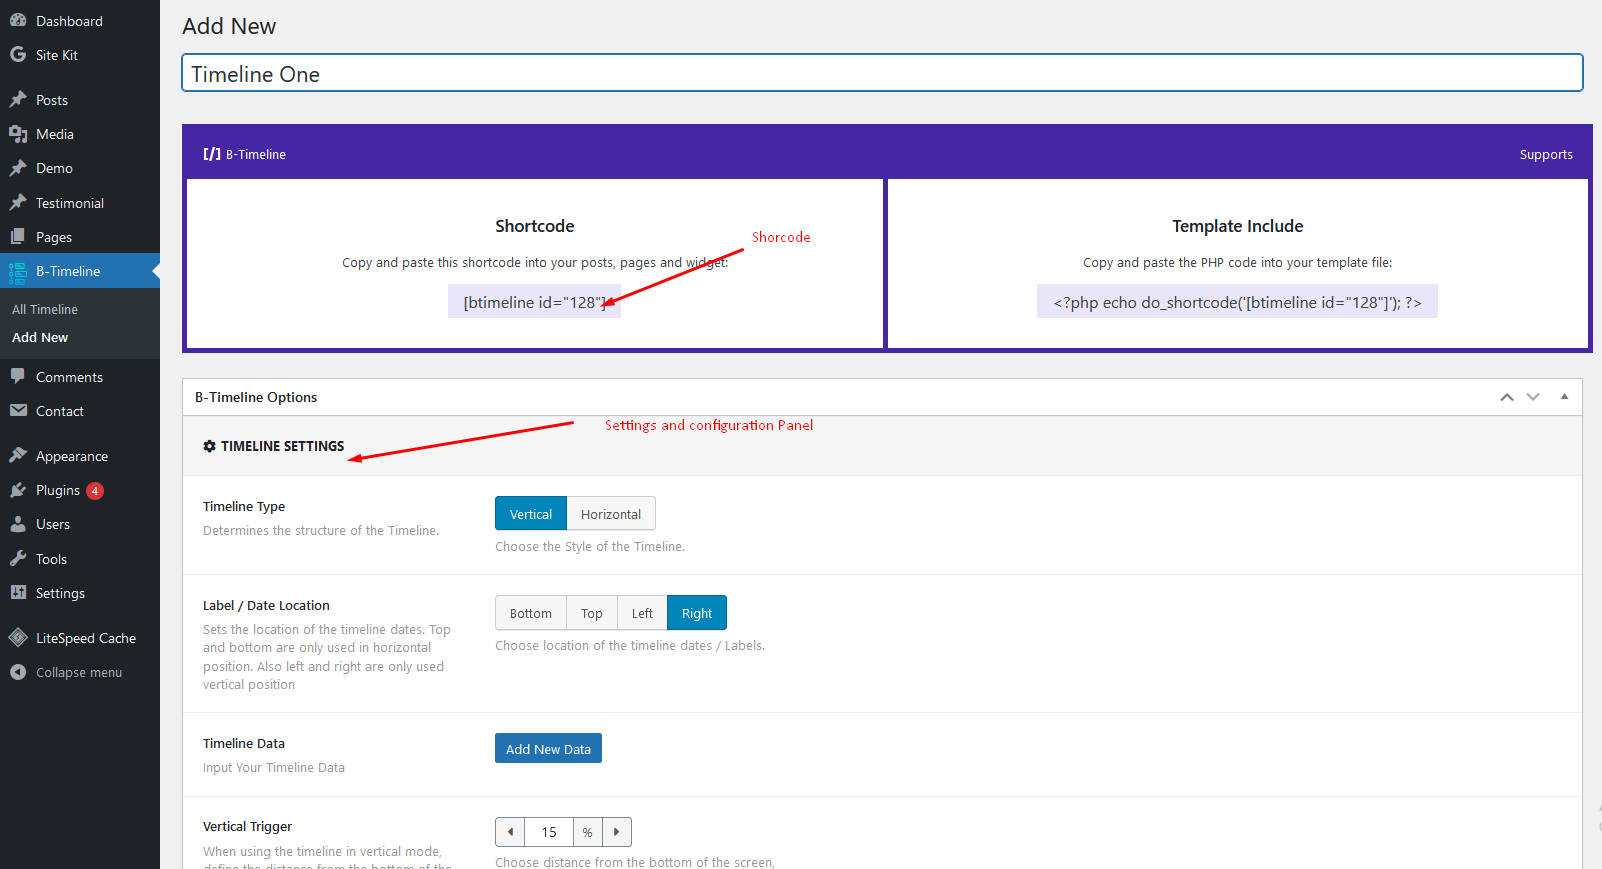Click the Collapse menu arrow icon

click(x=18, y=672)
